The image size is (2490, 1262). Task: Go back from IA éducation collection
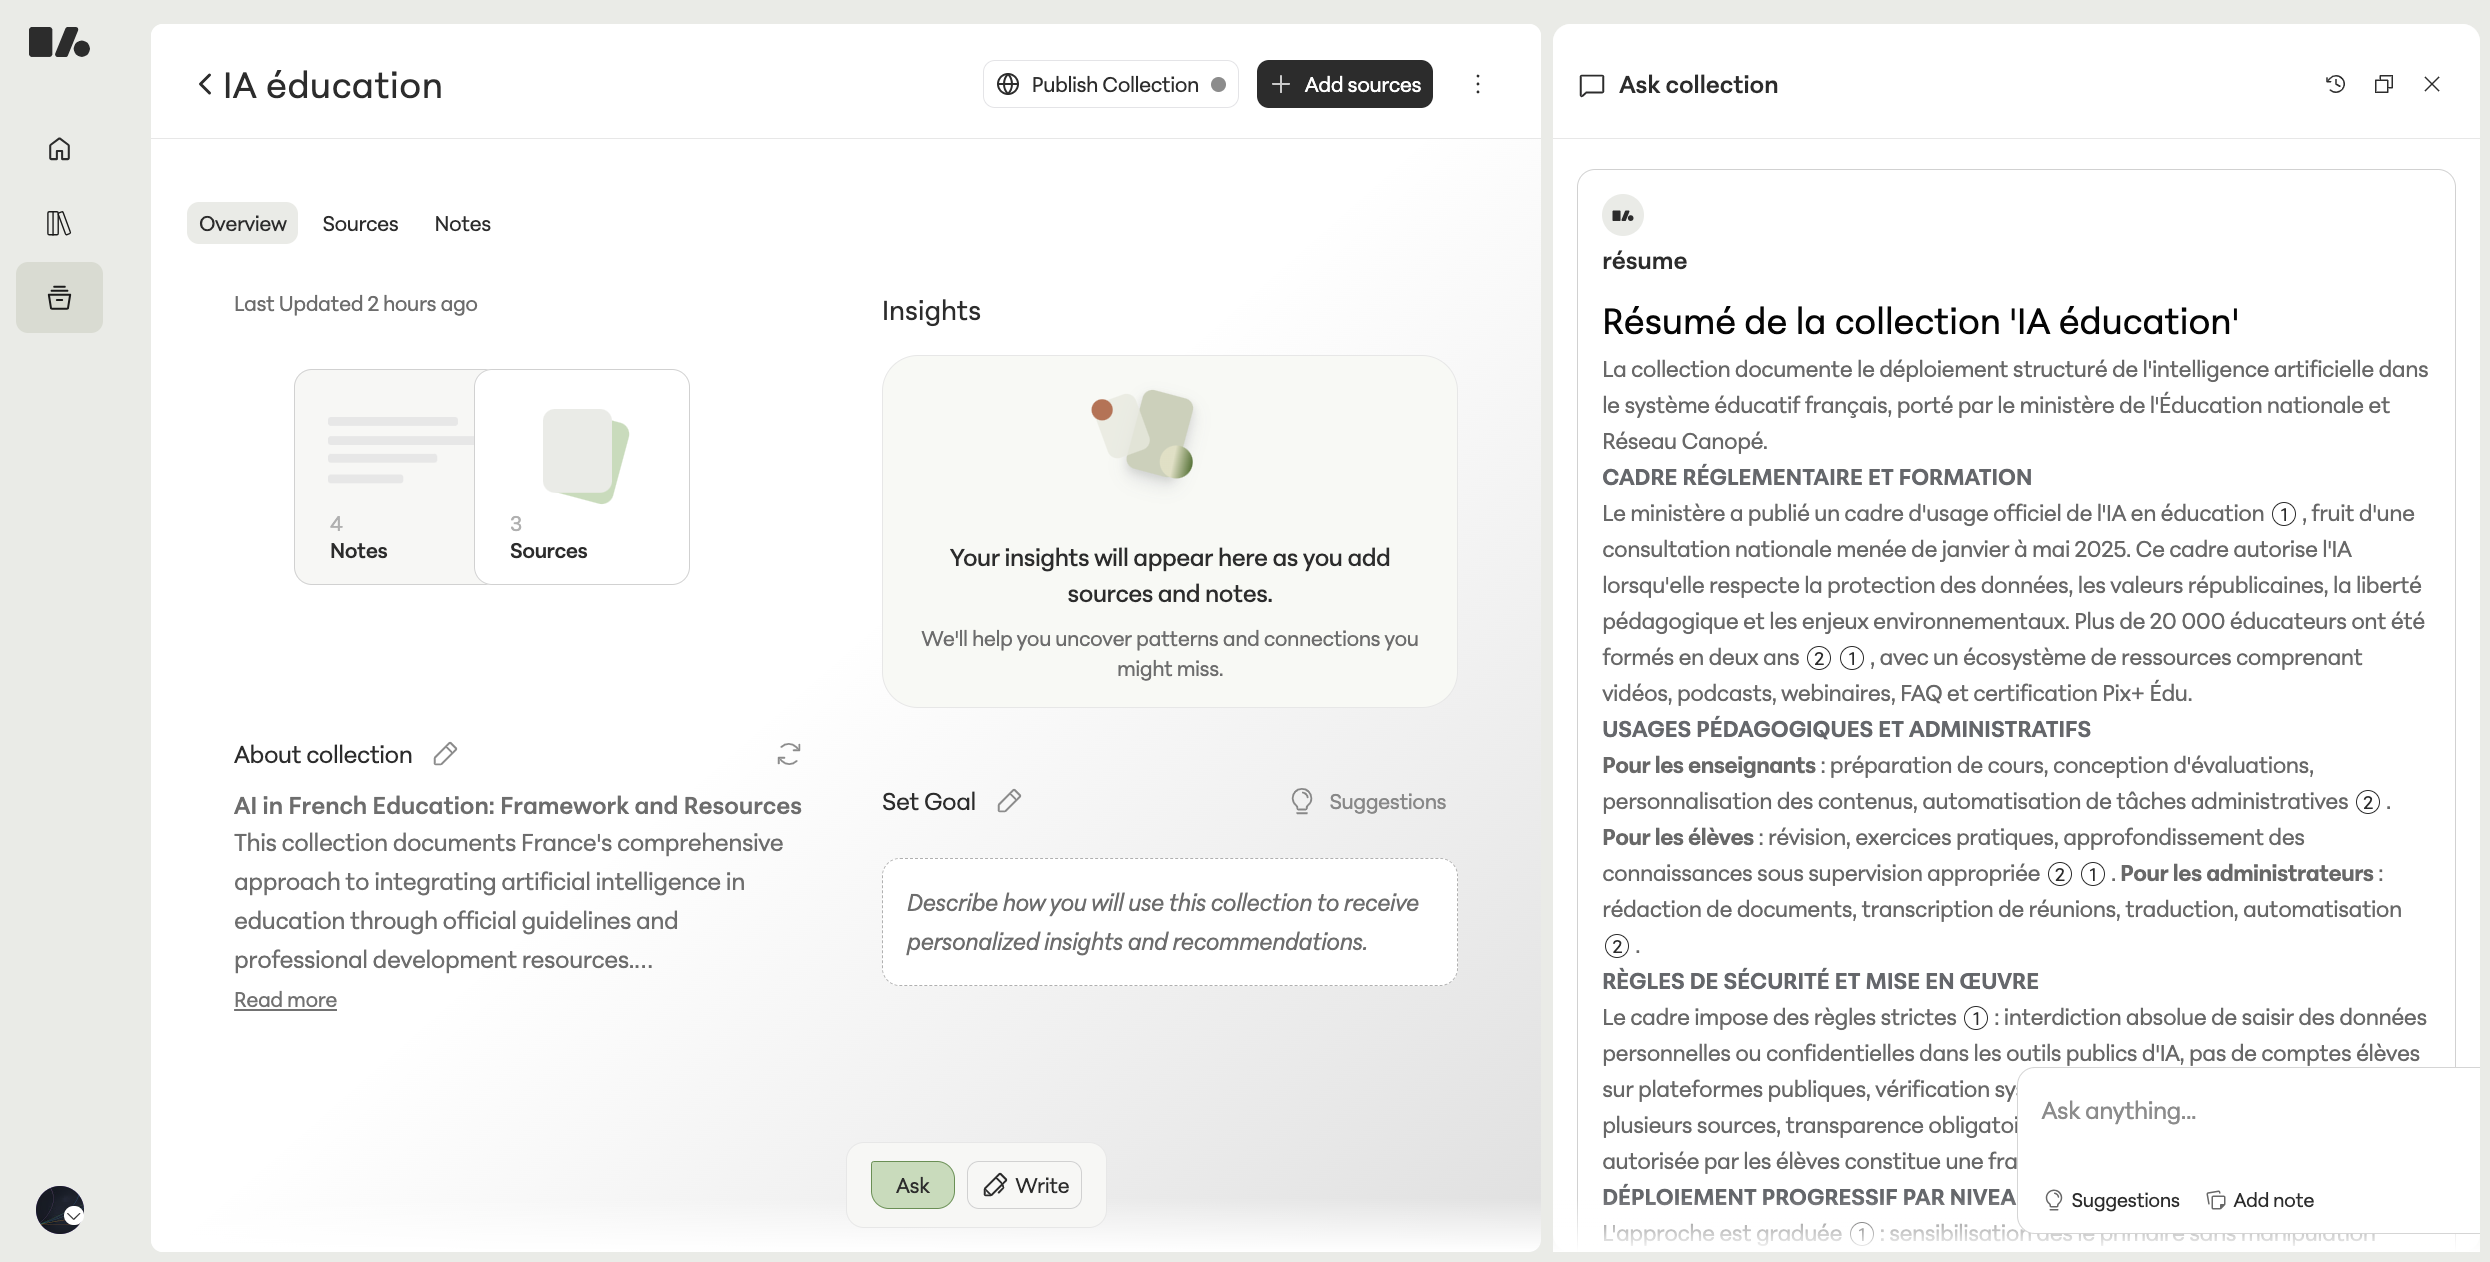coord(205,85)
